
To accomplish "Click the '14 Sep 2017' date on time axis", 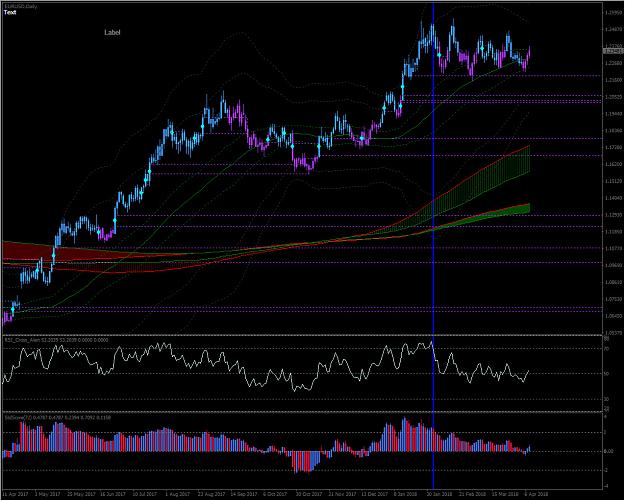I will [x=244, y=494].
